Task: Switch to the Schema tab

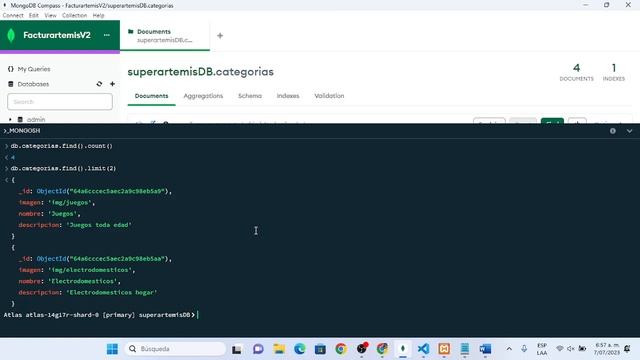Action: (250, 96)
